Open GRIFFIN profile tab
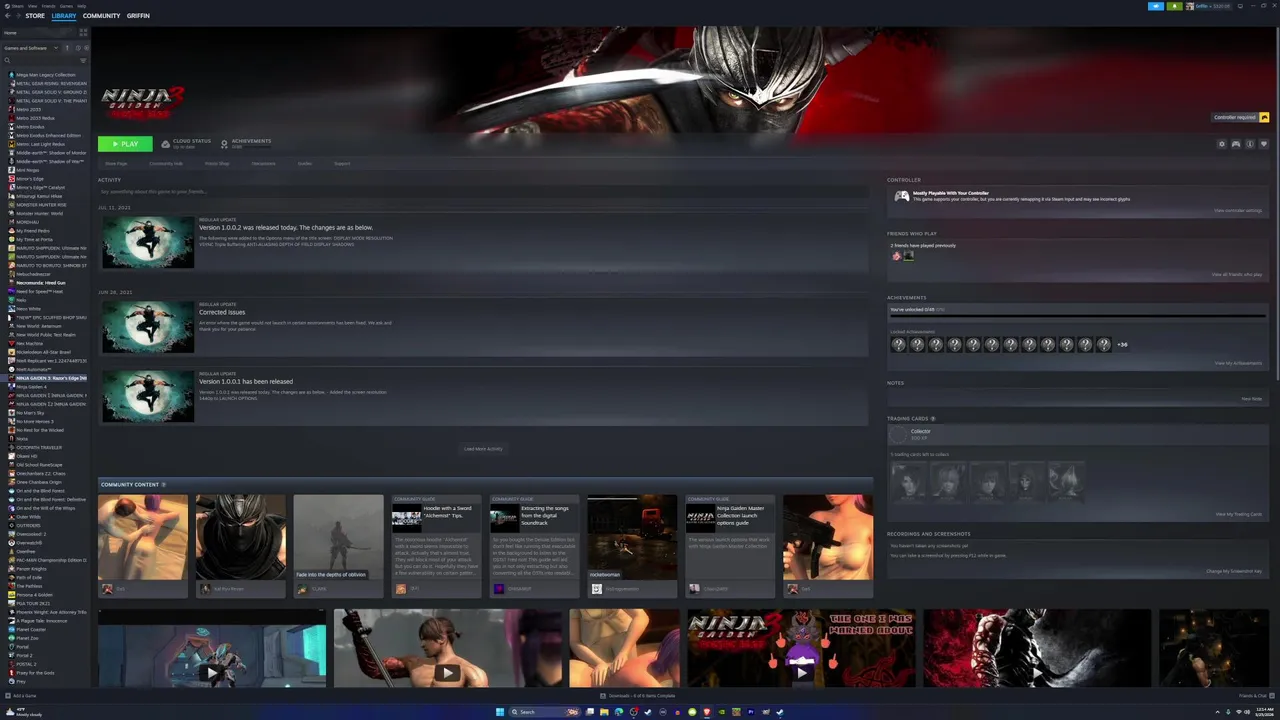The image size is (1280, 720). [138, 16]
